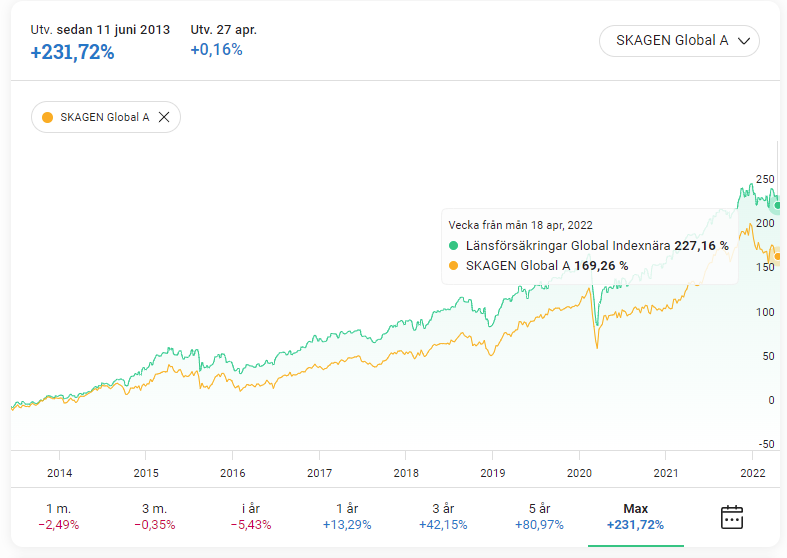
Task: Click the green end-point marker on chart
Action: (x=779, y=205)
